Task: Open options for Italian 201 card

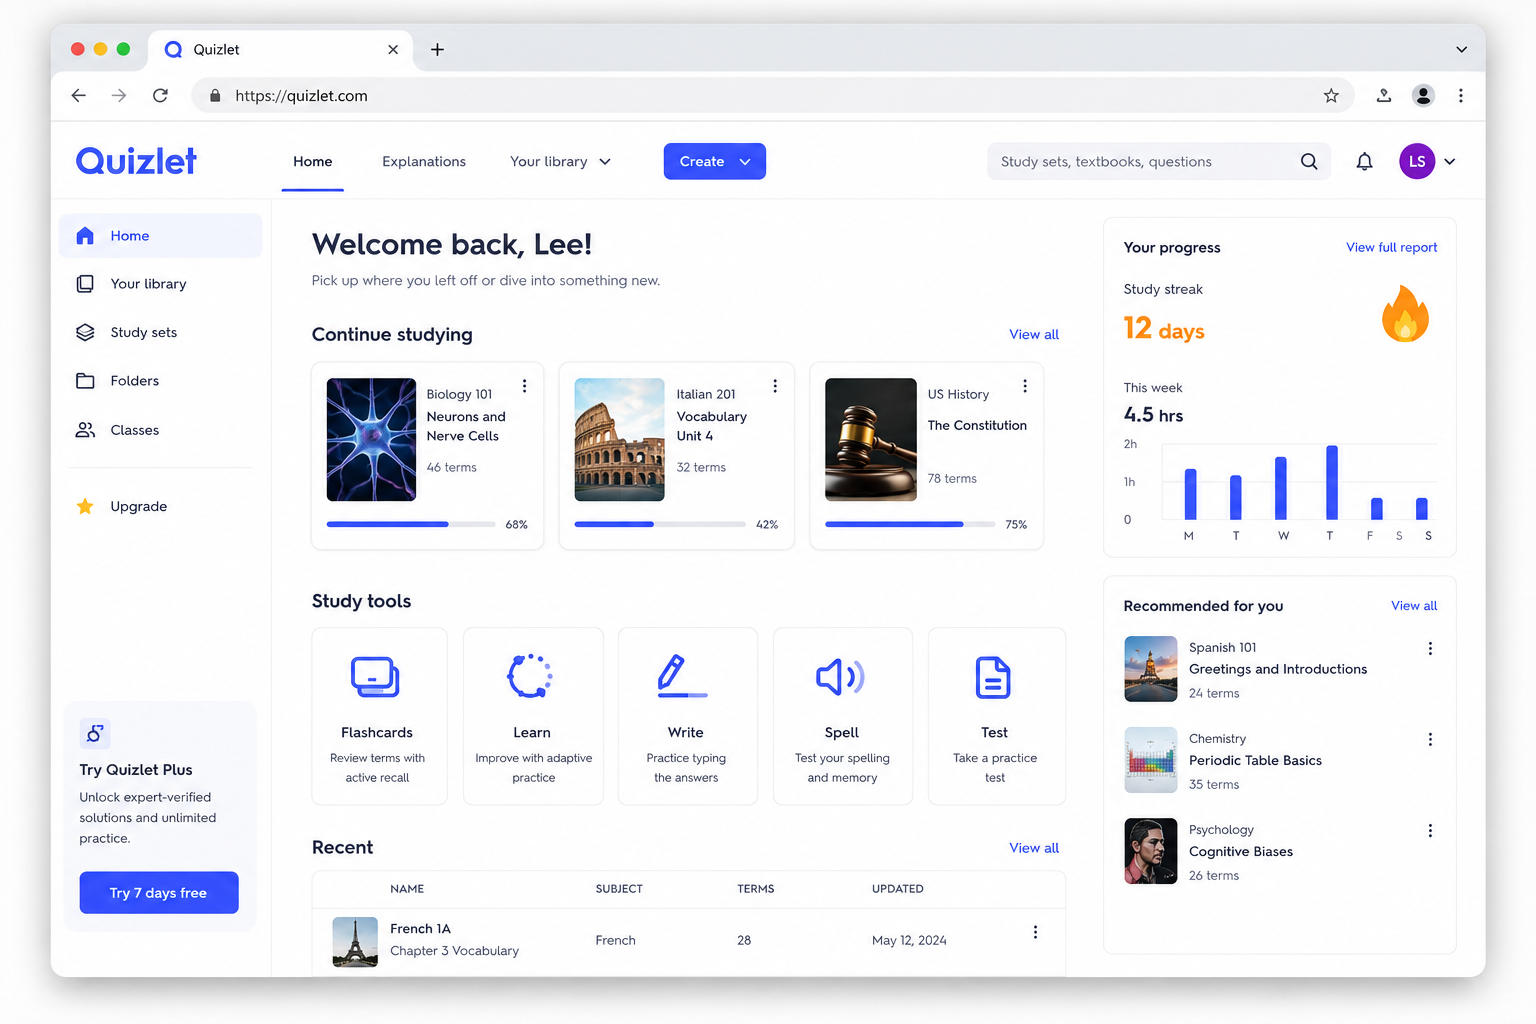Action: [x=775, y=386]
